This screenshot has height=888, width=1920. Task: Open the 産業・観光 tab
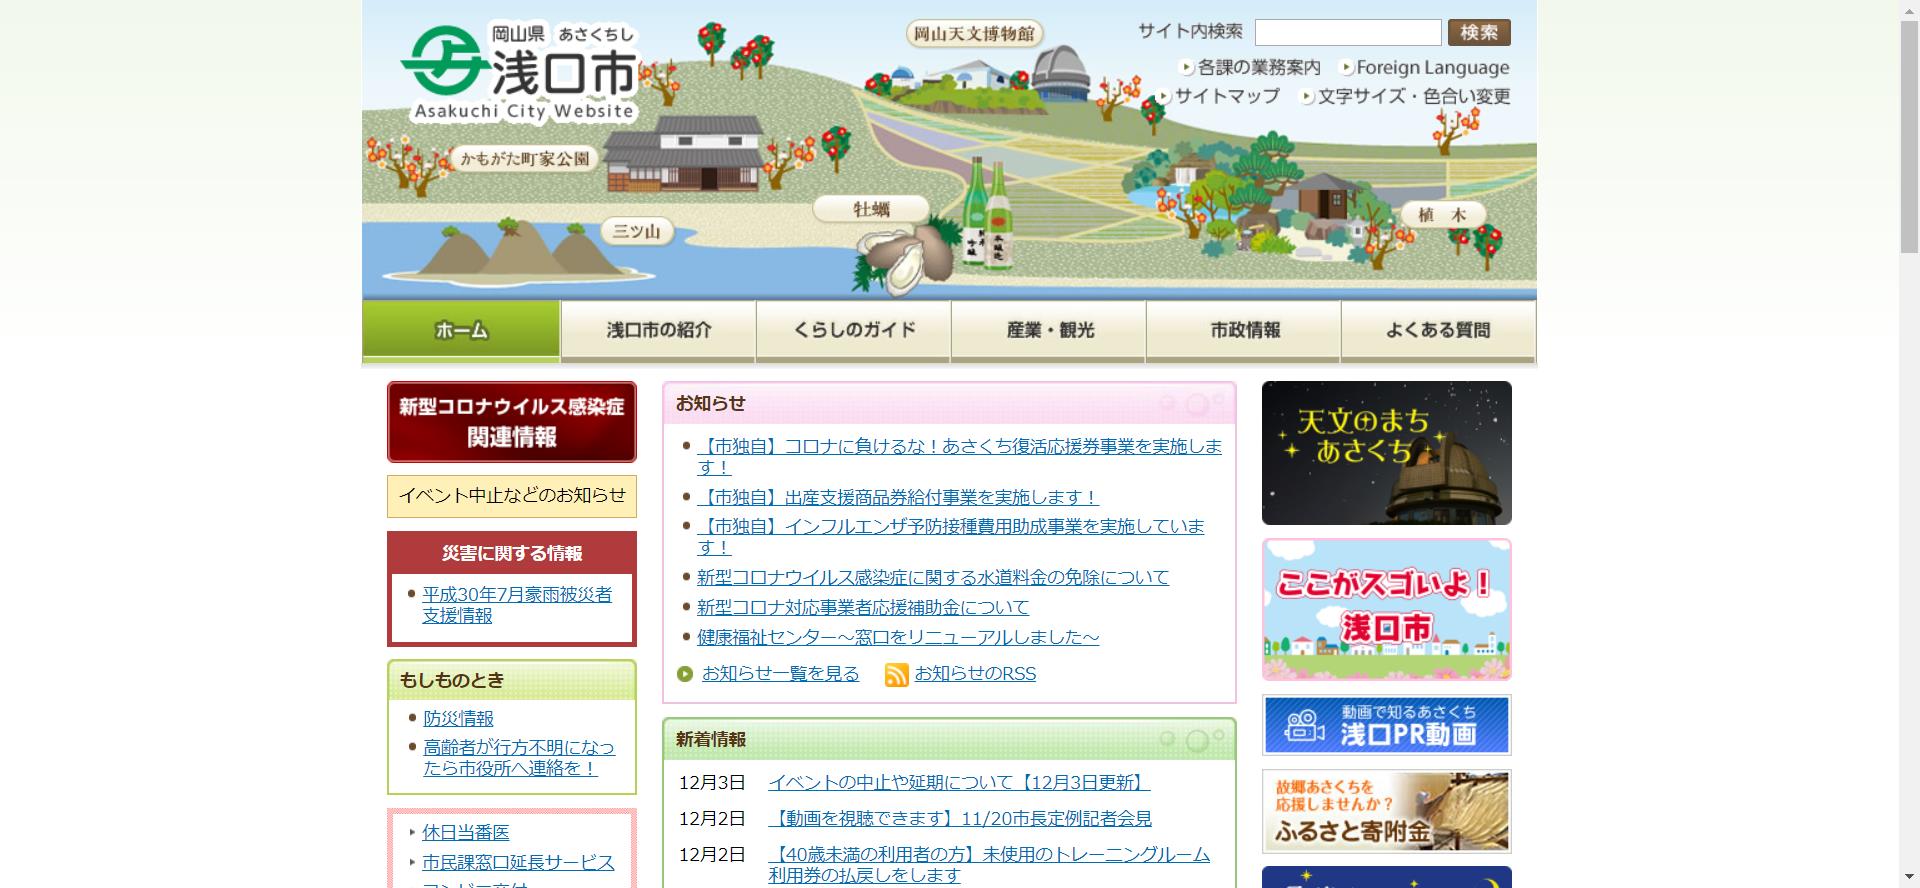[1048, 331]
